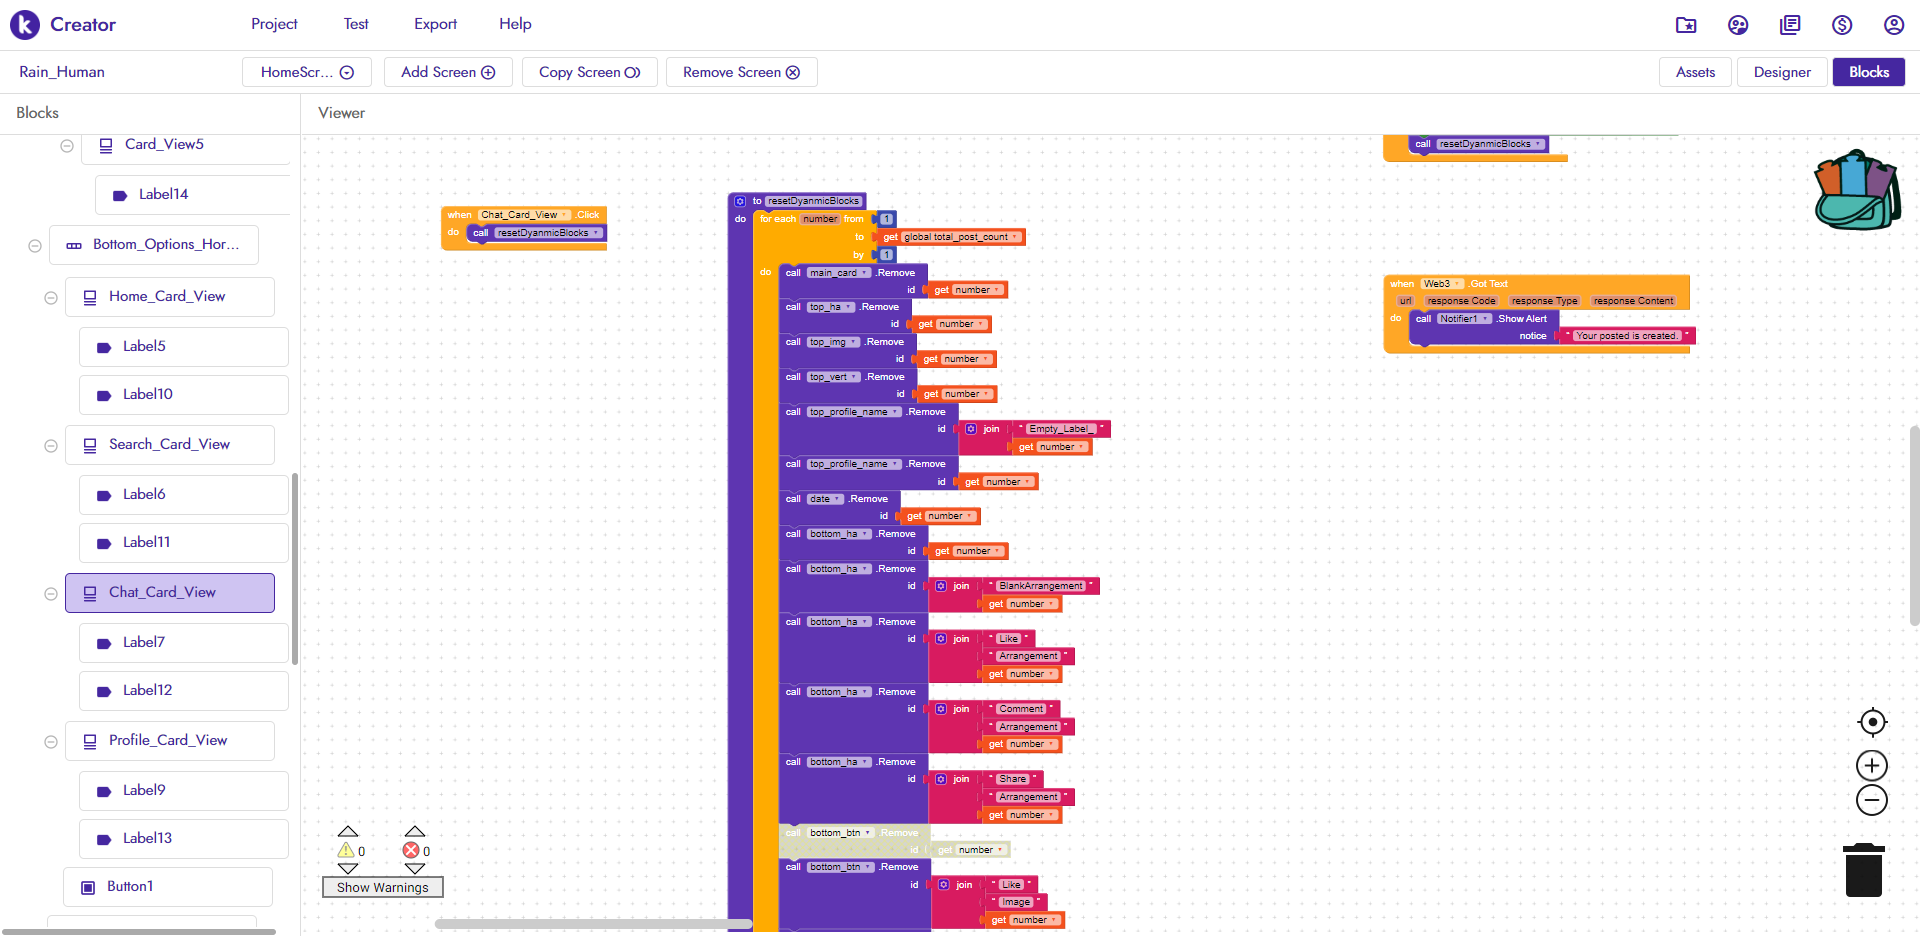Switch to the Designer view

coord(1782,72)
